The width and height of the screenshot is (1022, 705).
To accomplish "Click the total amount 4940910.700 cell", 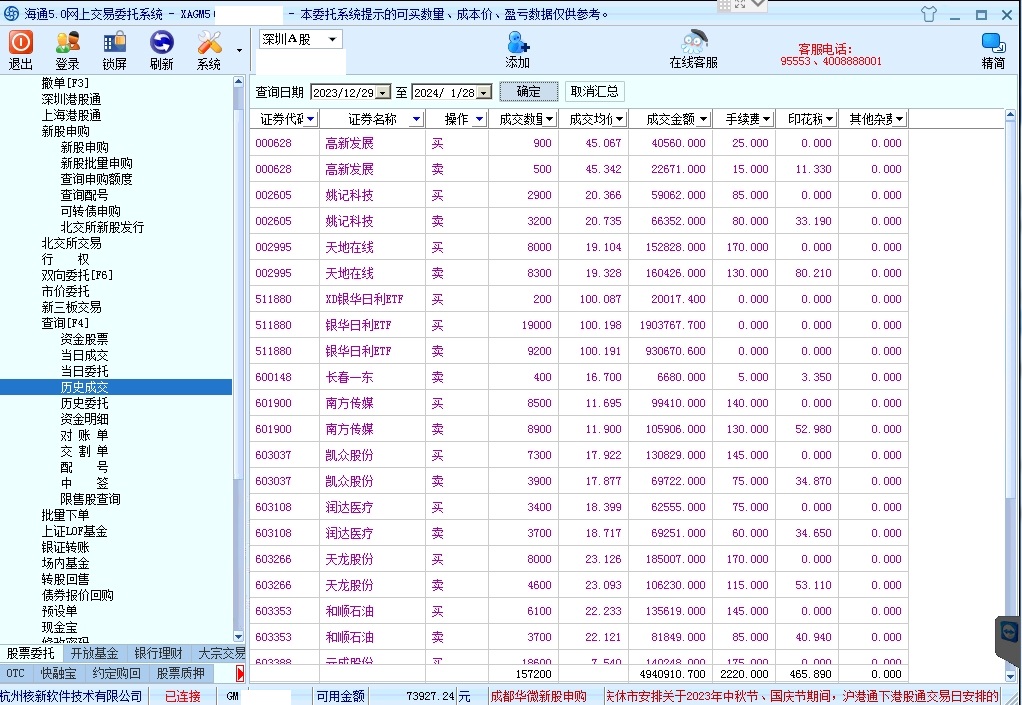I will (672, 674).
